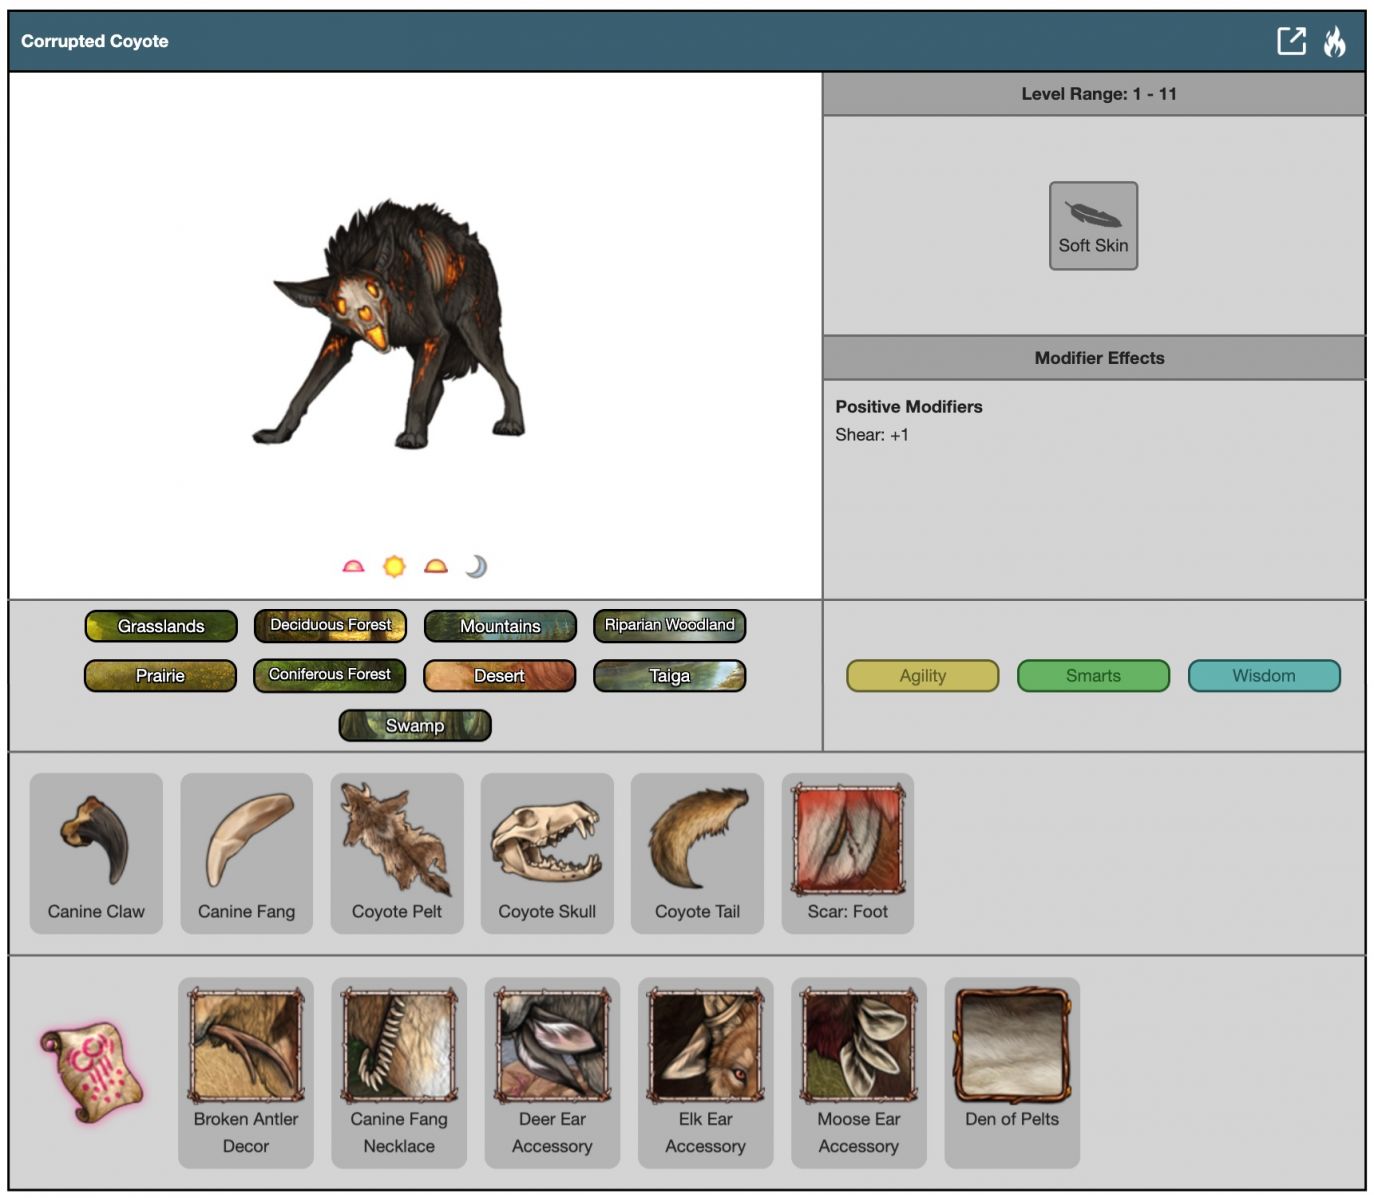Click the yellow Agility stat badge
1374x1198 pixels.
922,676
